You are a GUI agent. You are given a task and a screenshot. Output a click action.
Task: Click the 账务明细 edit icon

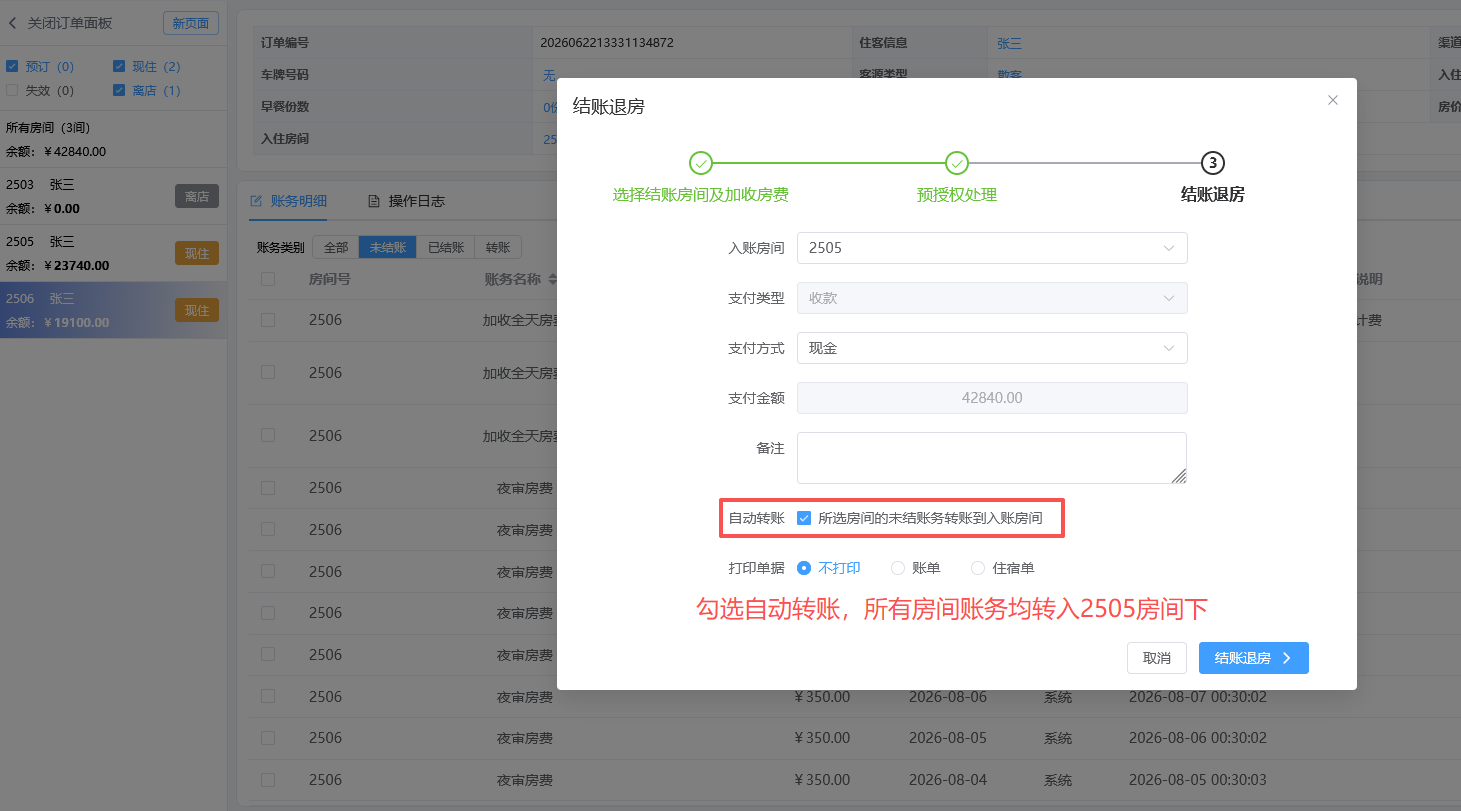point(256,201)
